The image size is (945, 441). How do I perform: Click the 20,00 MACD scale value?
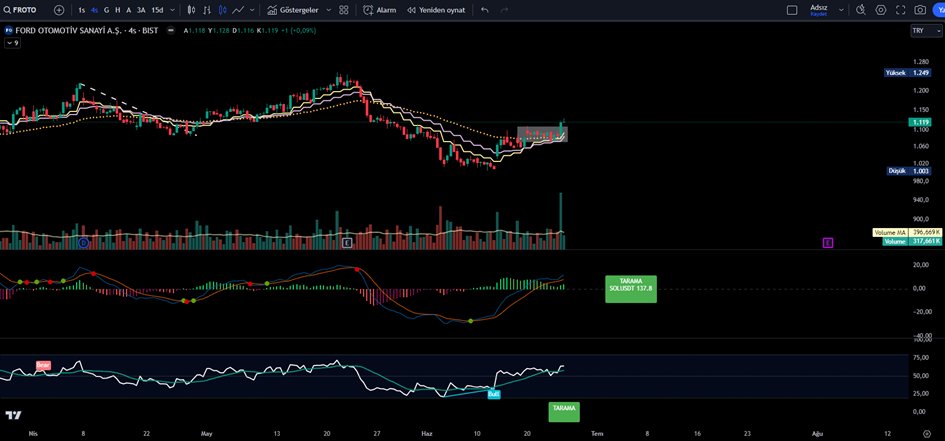pos(919,265)
